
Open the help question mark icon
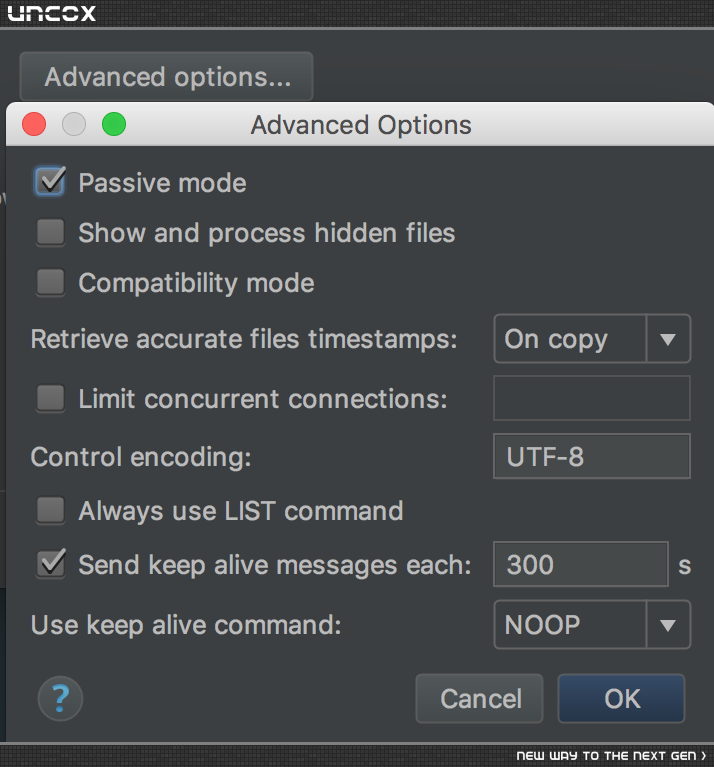coord(60,699)
